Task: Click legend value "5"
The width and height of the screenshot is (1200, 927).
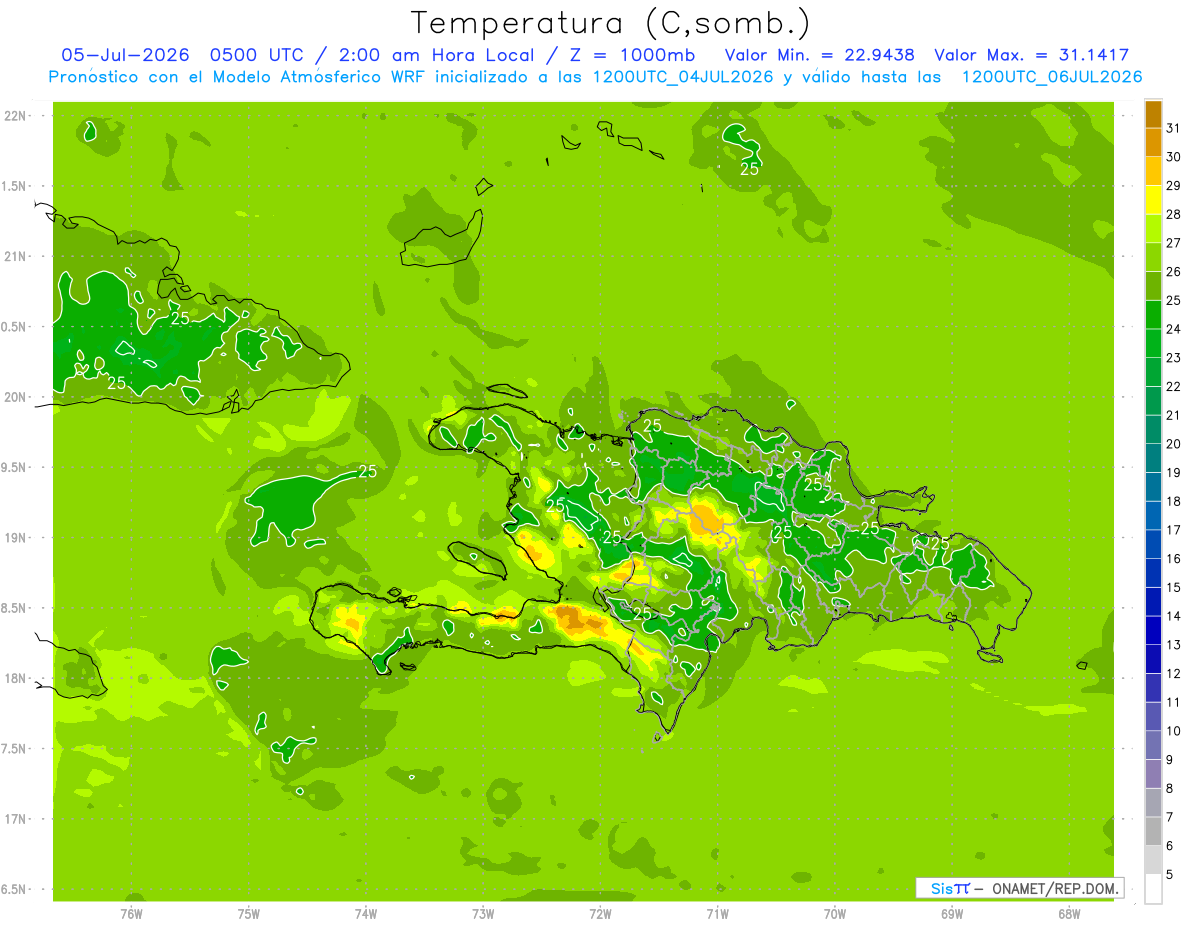Action: point(1170,874)
